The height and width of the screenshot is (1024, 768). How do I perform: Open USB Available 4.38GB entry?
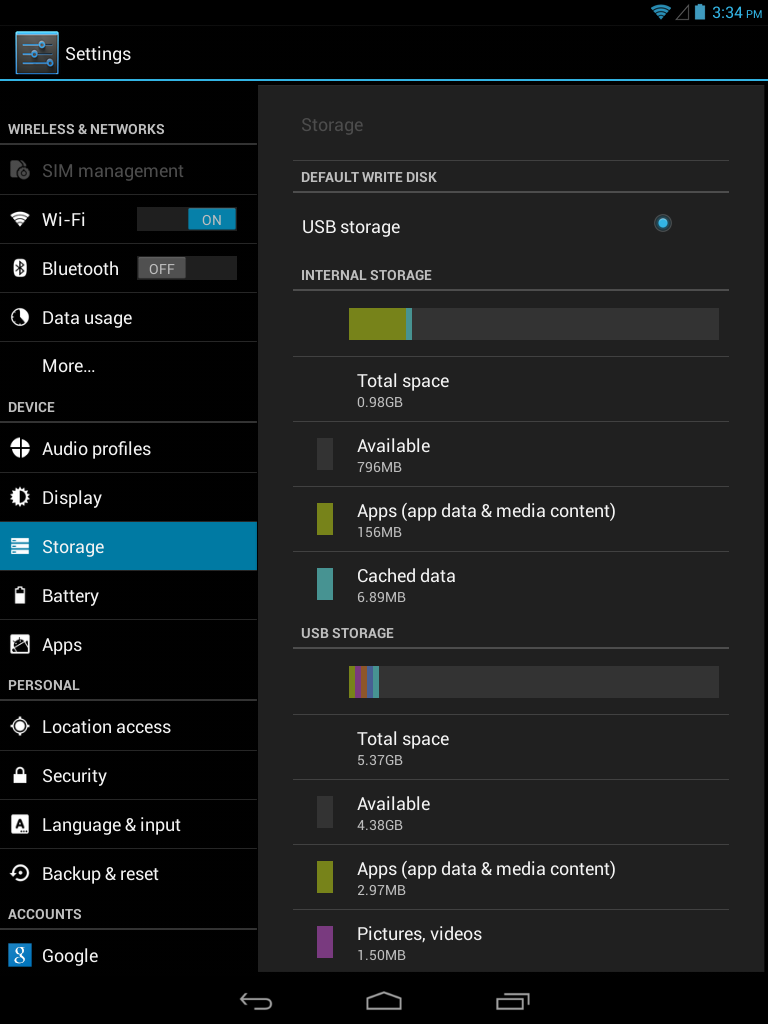tap(511, 812)
